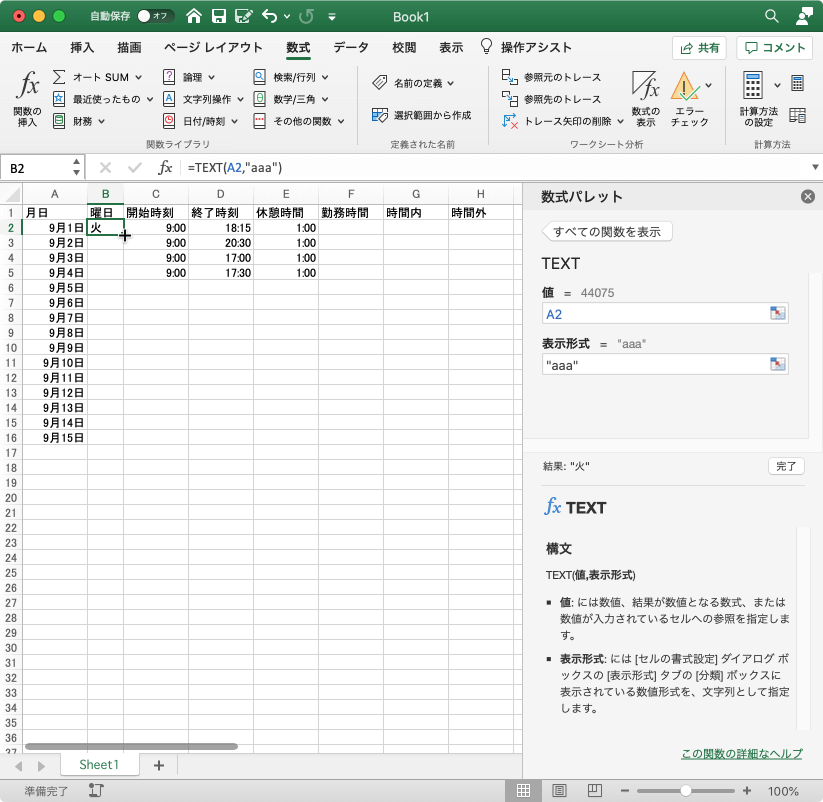Open この関数の詳細なヘルプ link
823x802 pixels.
(x=742, y=754)
